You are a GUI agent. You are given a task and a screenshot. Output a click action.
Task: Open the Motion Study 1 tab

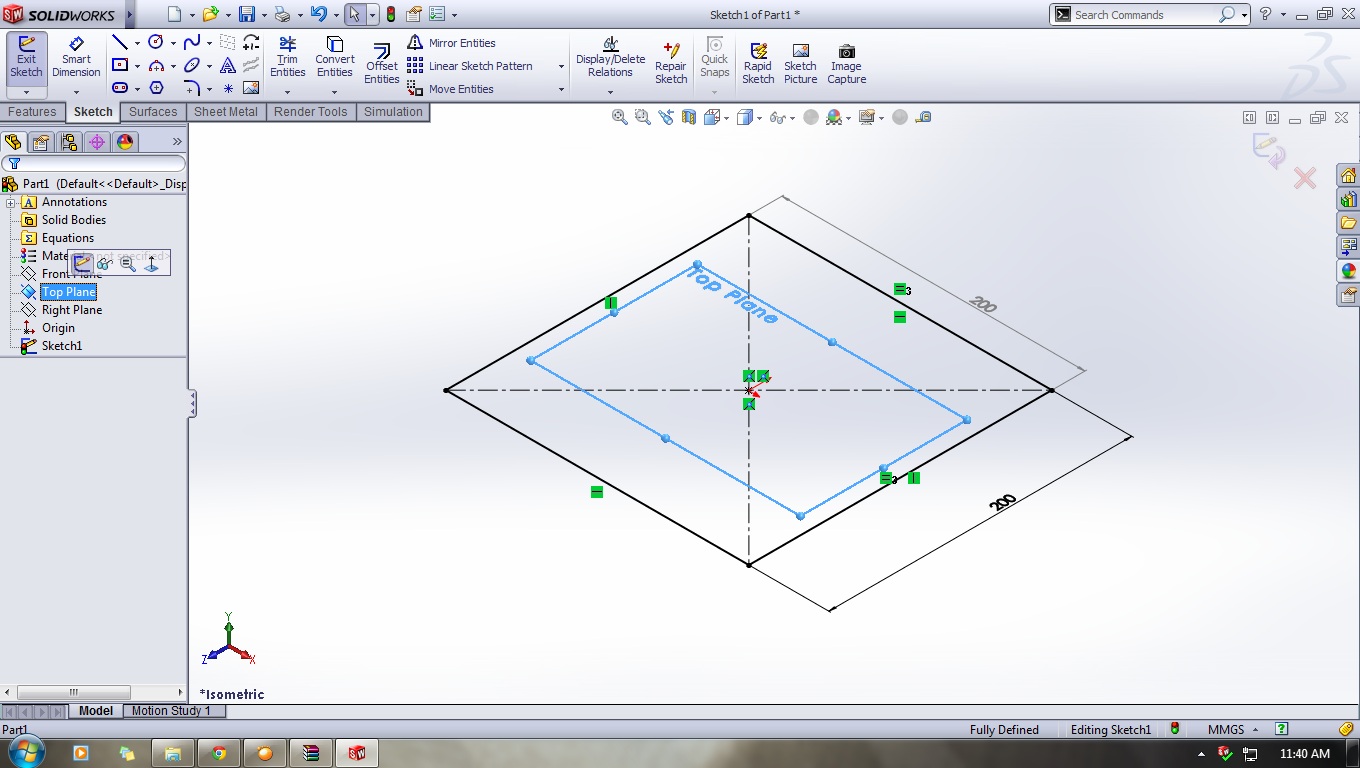coord(171,711)
